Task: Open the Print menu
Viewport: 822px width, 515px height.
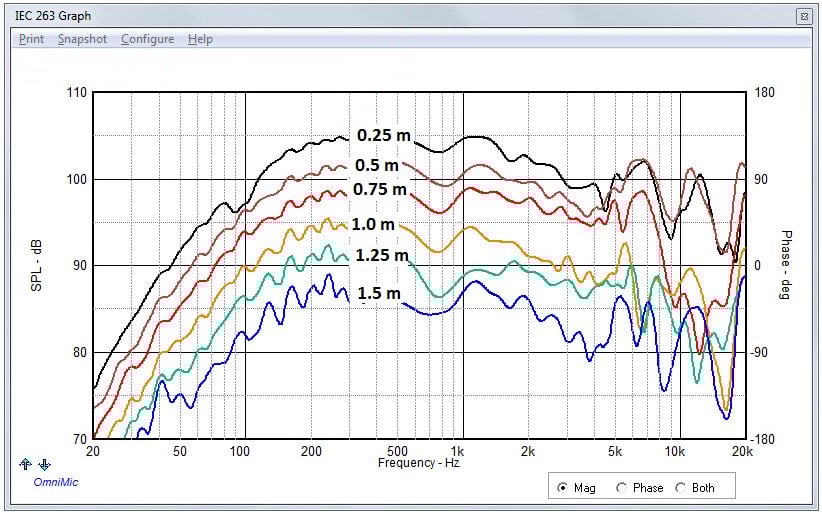Action: tap(31, 39)
